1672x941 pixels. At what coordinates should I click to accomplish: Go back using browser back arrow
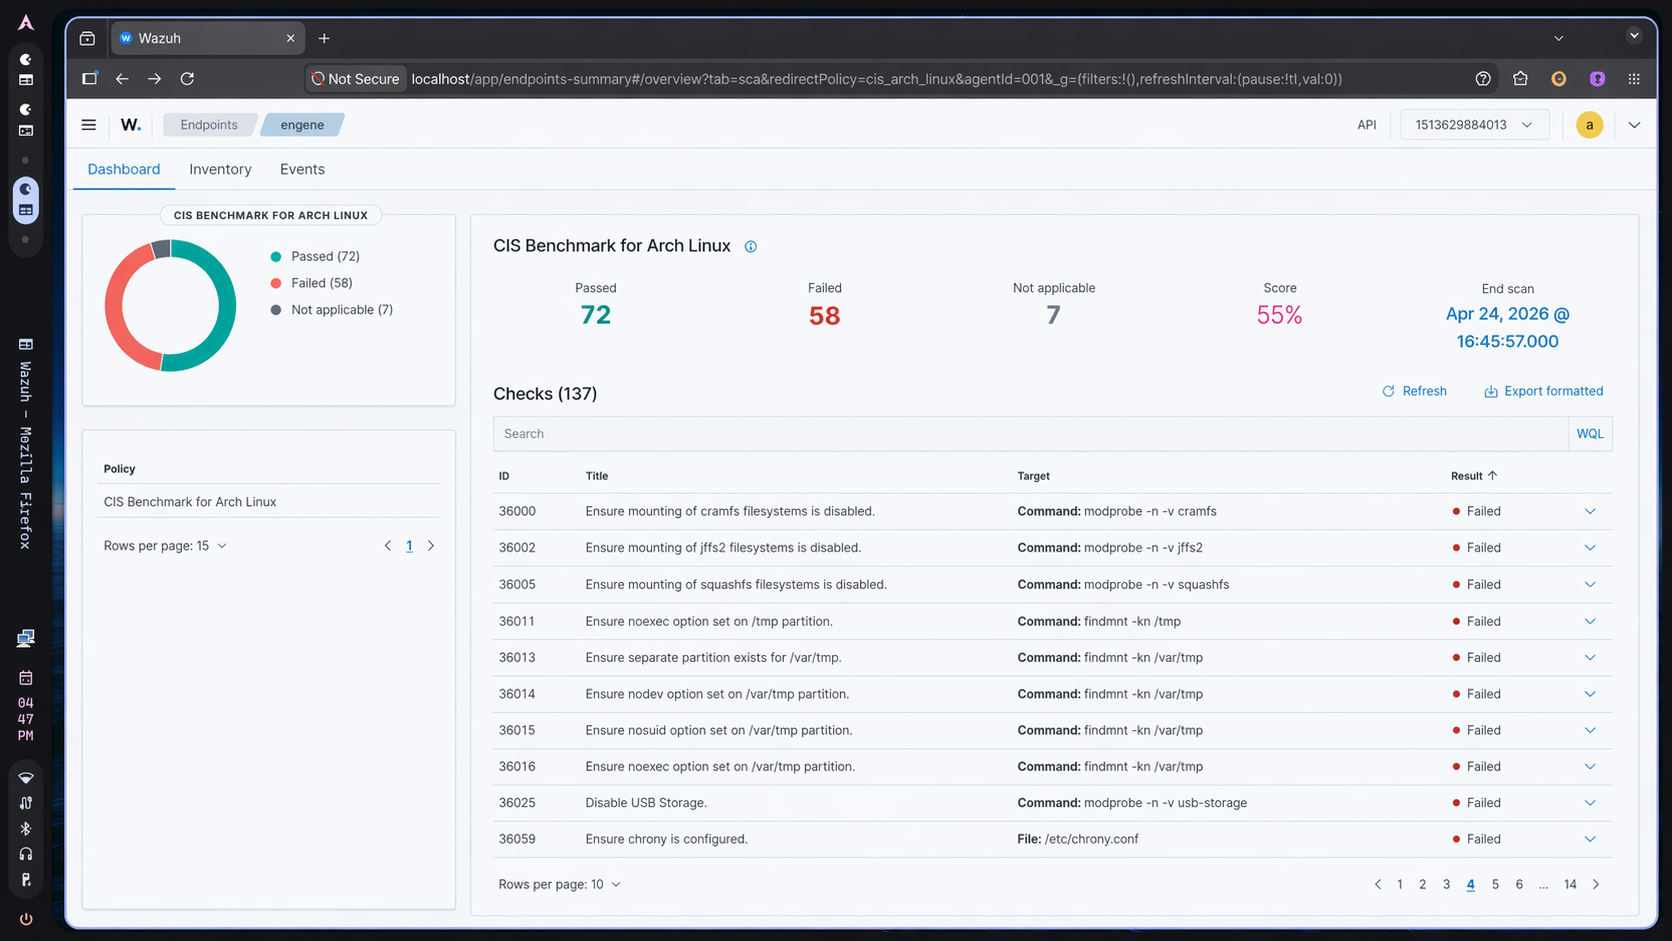coord(122,79)
